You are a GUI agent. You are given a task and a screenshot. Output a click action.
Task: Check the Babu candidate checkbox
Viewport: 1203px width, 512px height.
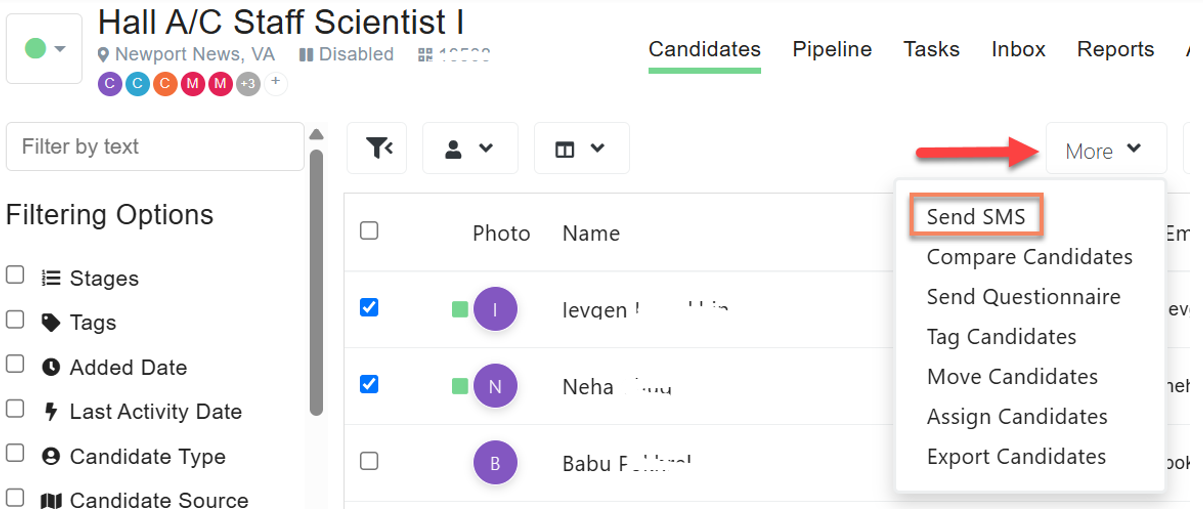(x=369, y=460)
